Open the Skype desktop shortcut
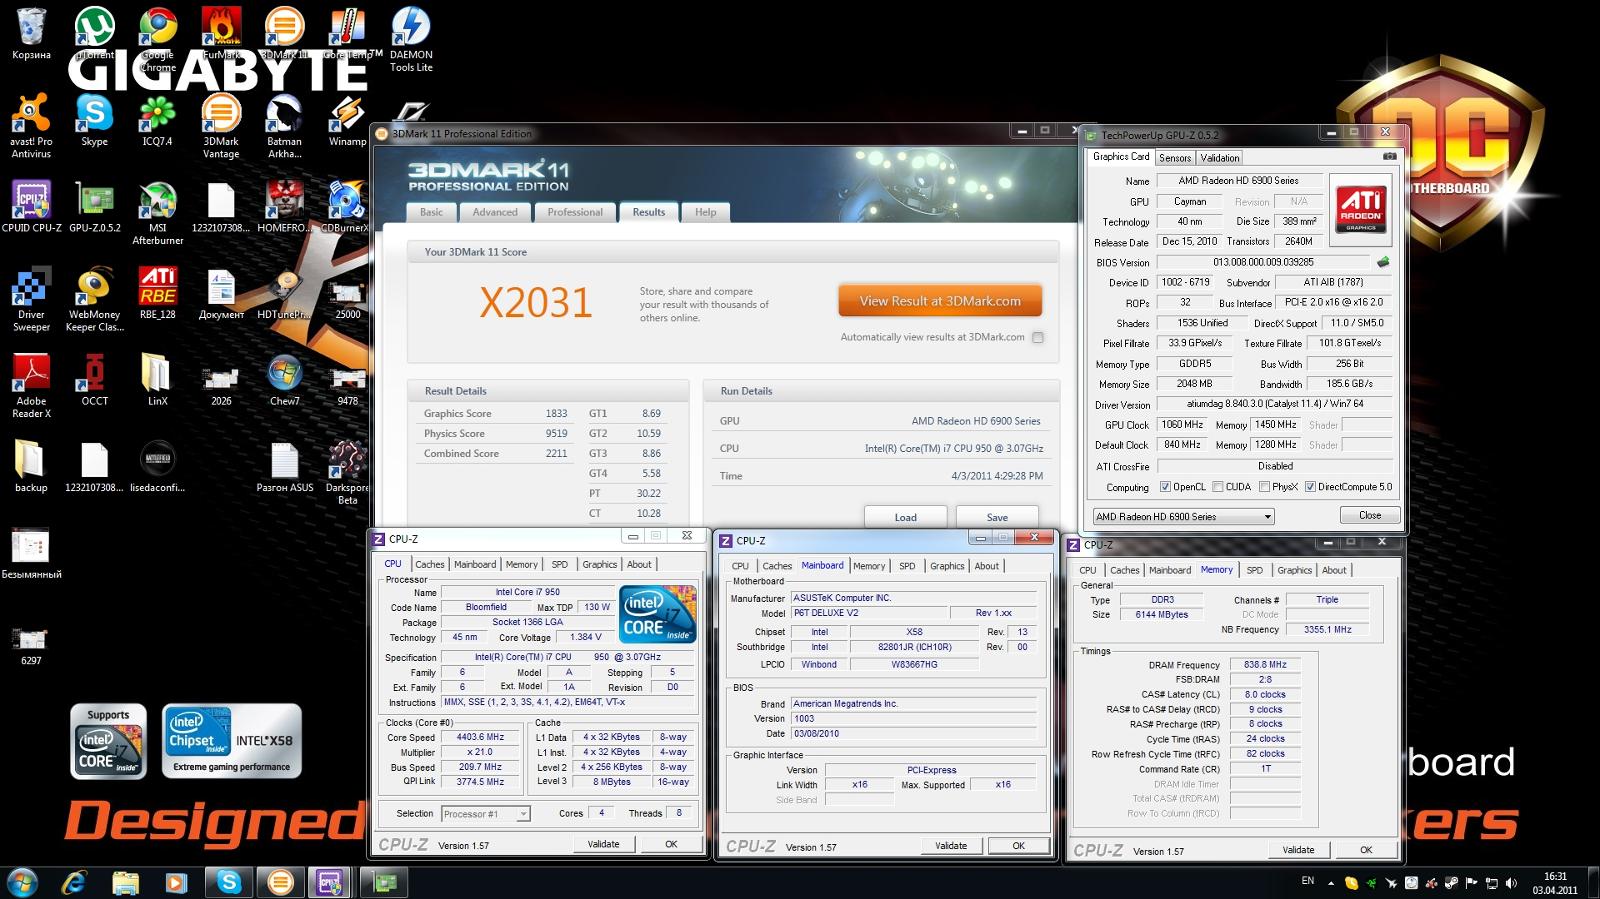This screenshot has height=899, width=1600. click(95, 120)
